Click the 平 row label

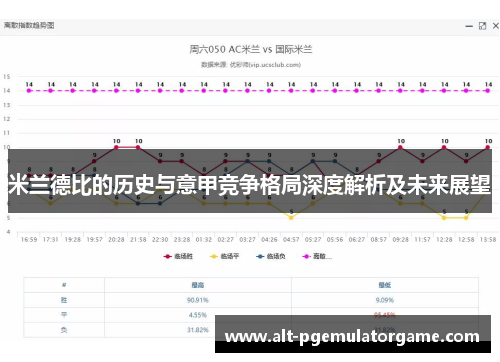pos(64,315)
